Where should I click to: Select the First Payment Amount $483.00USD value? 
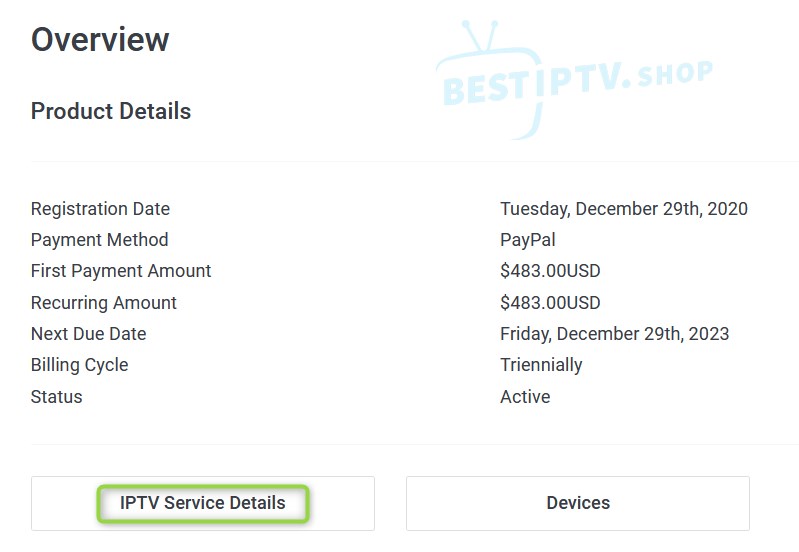pos(550,271)
